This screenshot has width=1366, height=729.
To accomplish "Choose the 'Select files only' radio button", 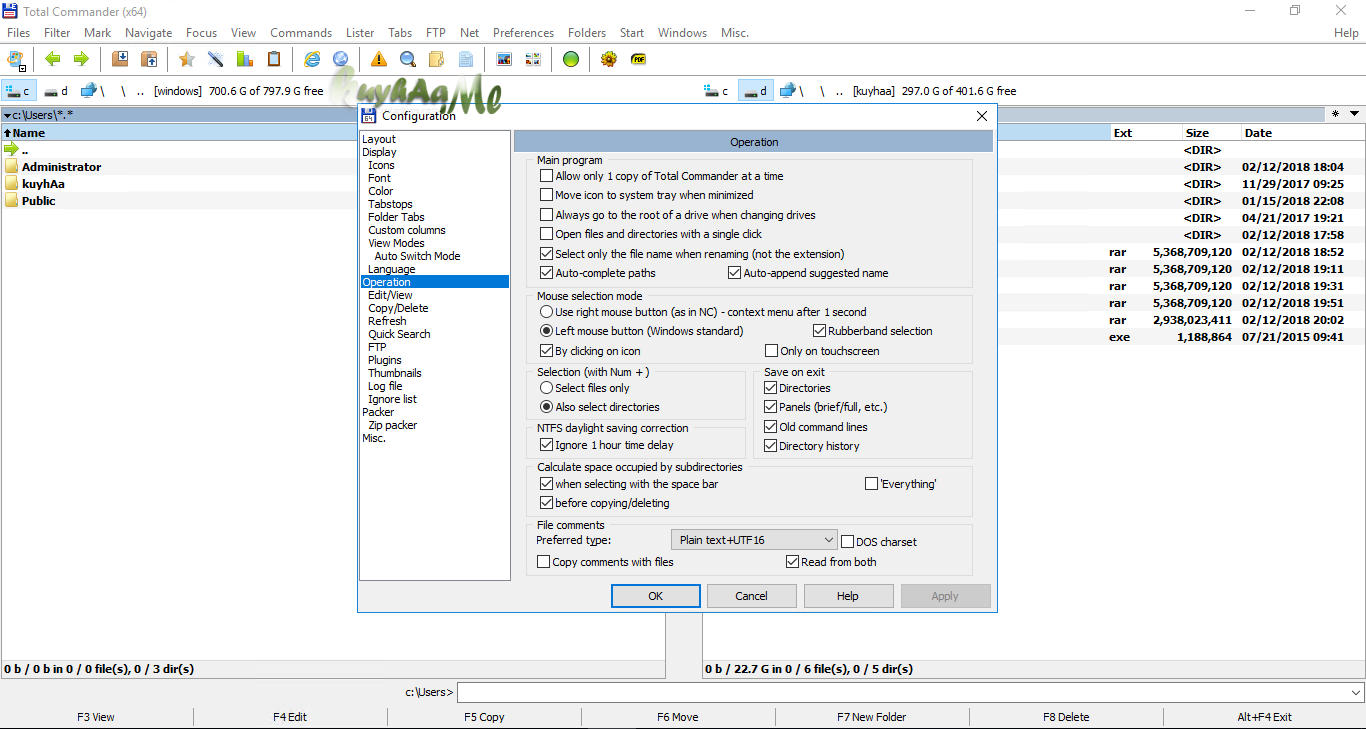I will [547, 388].
